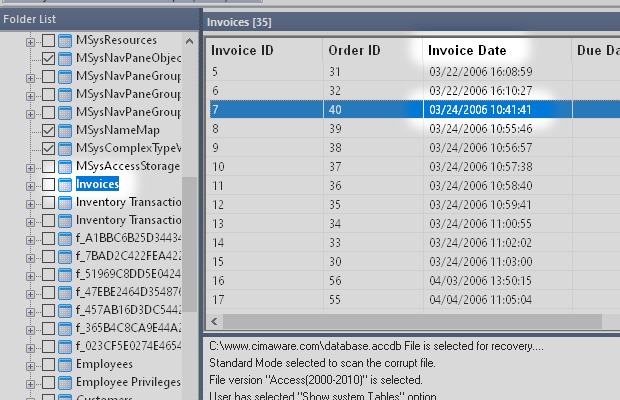Click the table icon beside Employee Privileges
The width and height of the screenshot is (620, 400).
click(x=66, y=382)
